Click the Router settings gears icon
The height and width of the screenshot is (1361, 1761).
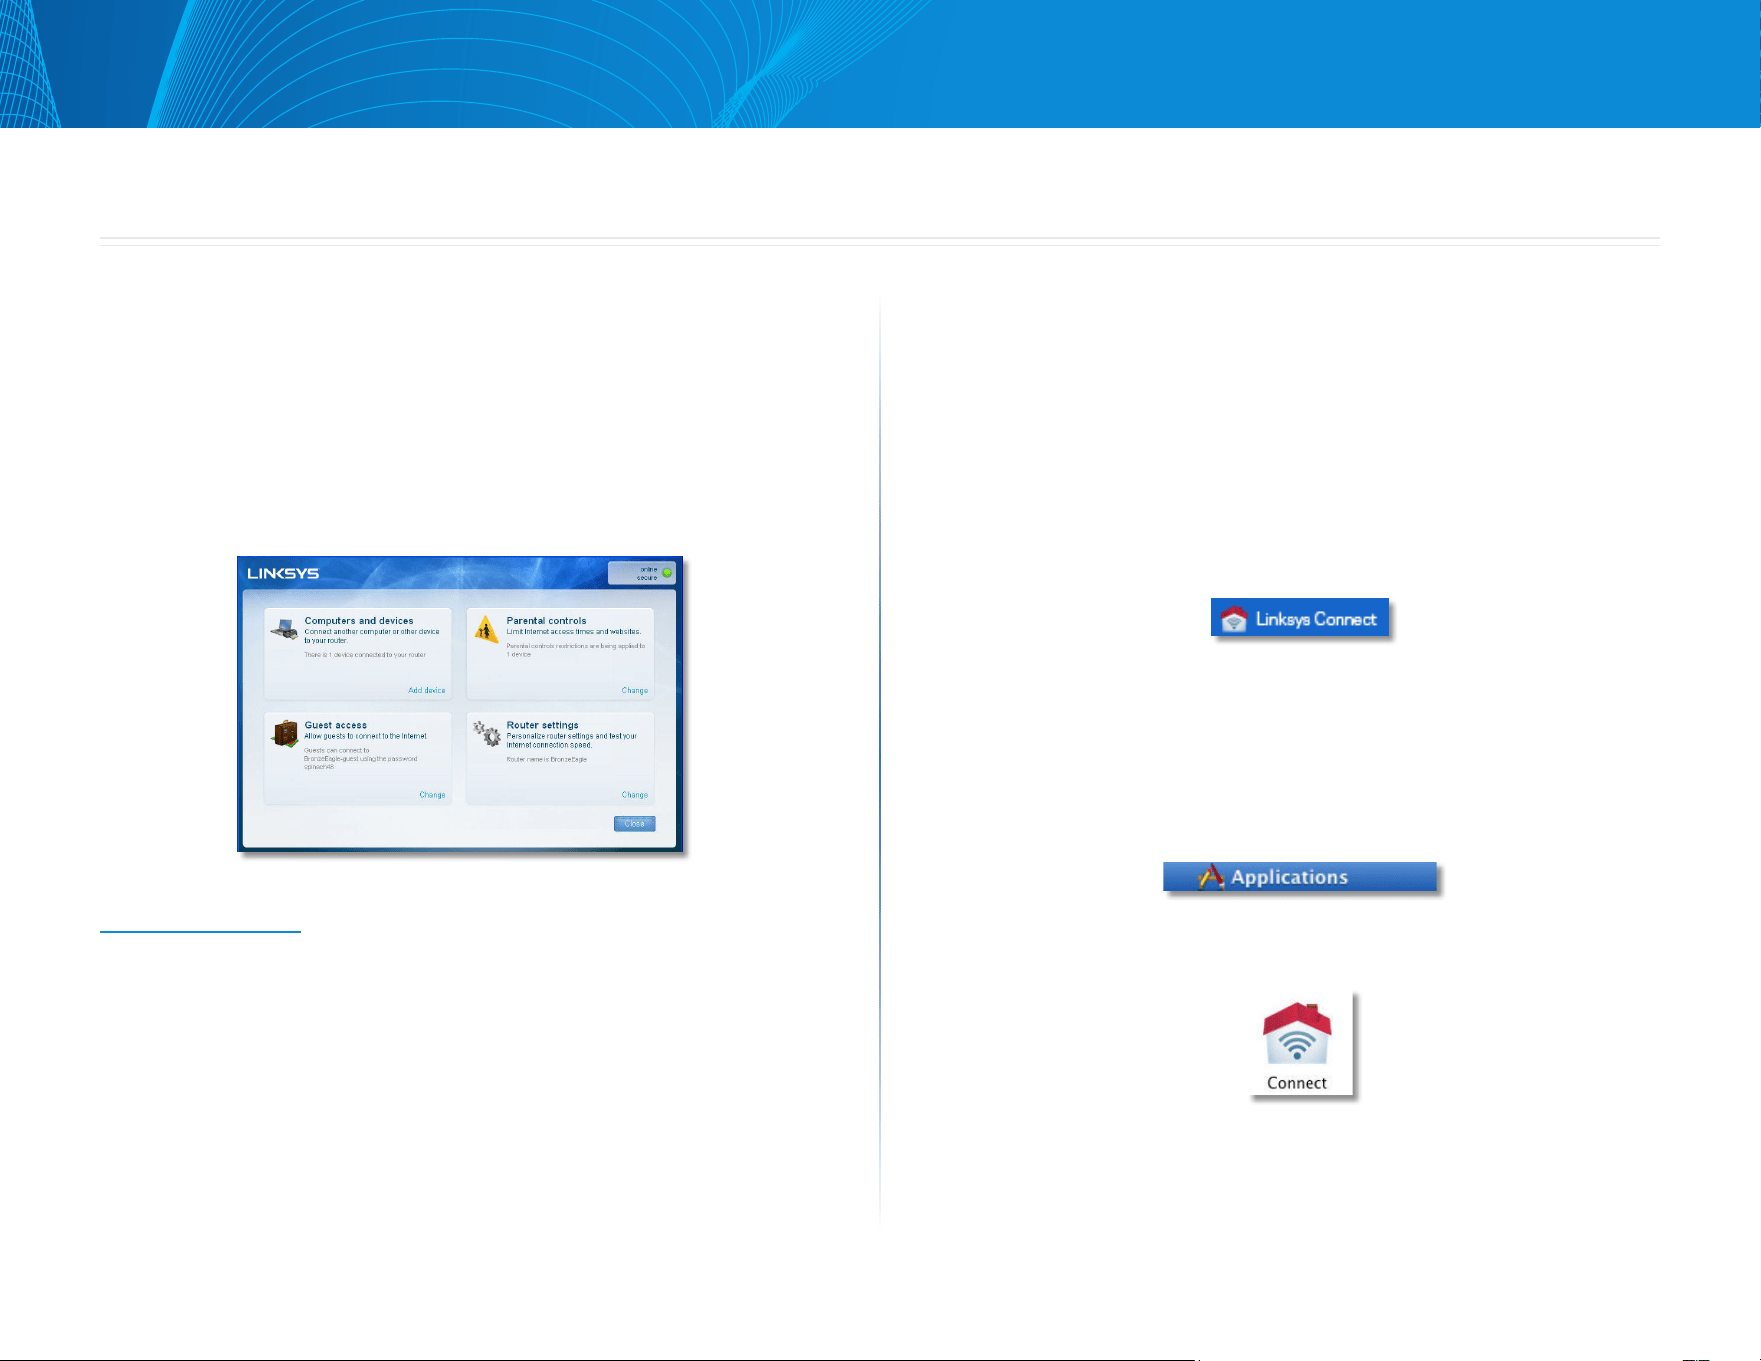487,734
